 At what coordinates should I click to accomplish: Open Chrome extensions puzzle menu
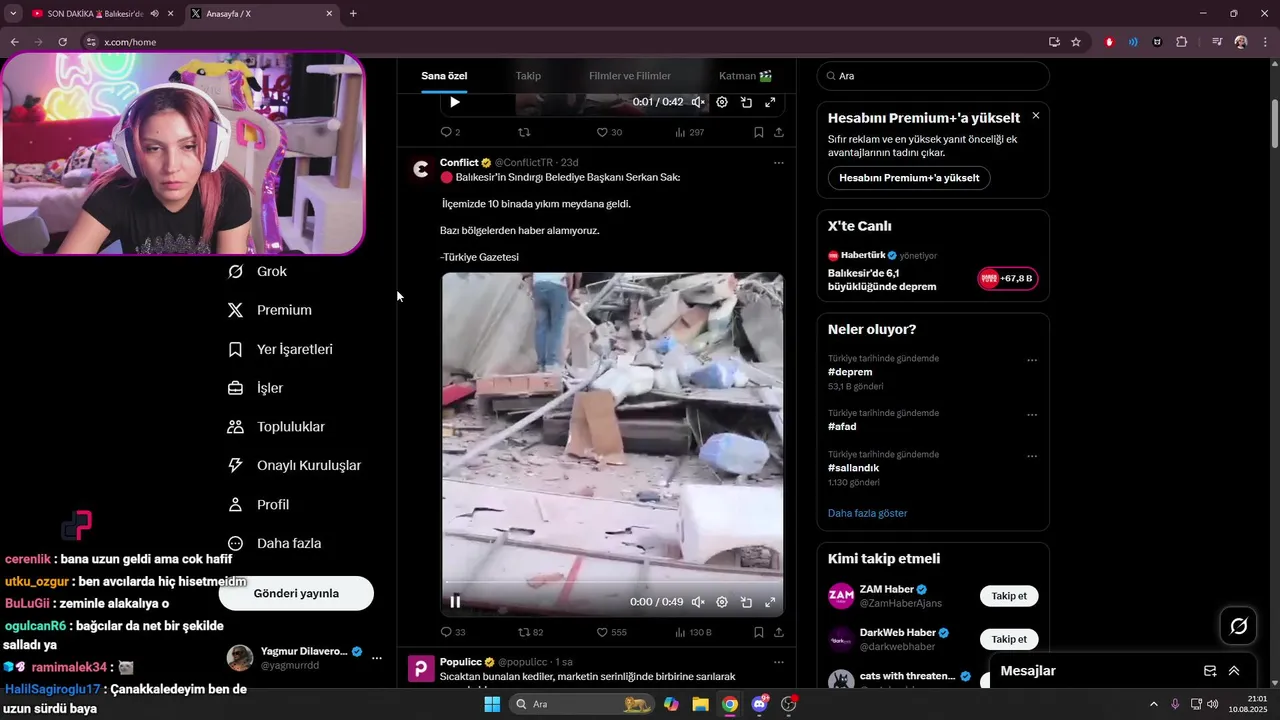pos(1182,42)
